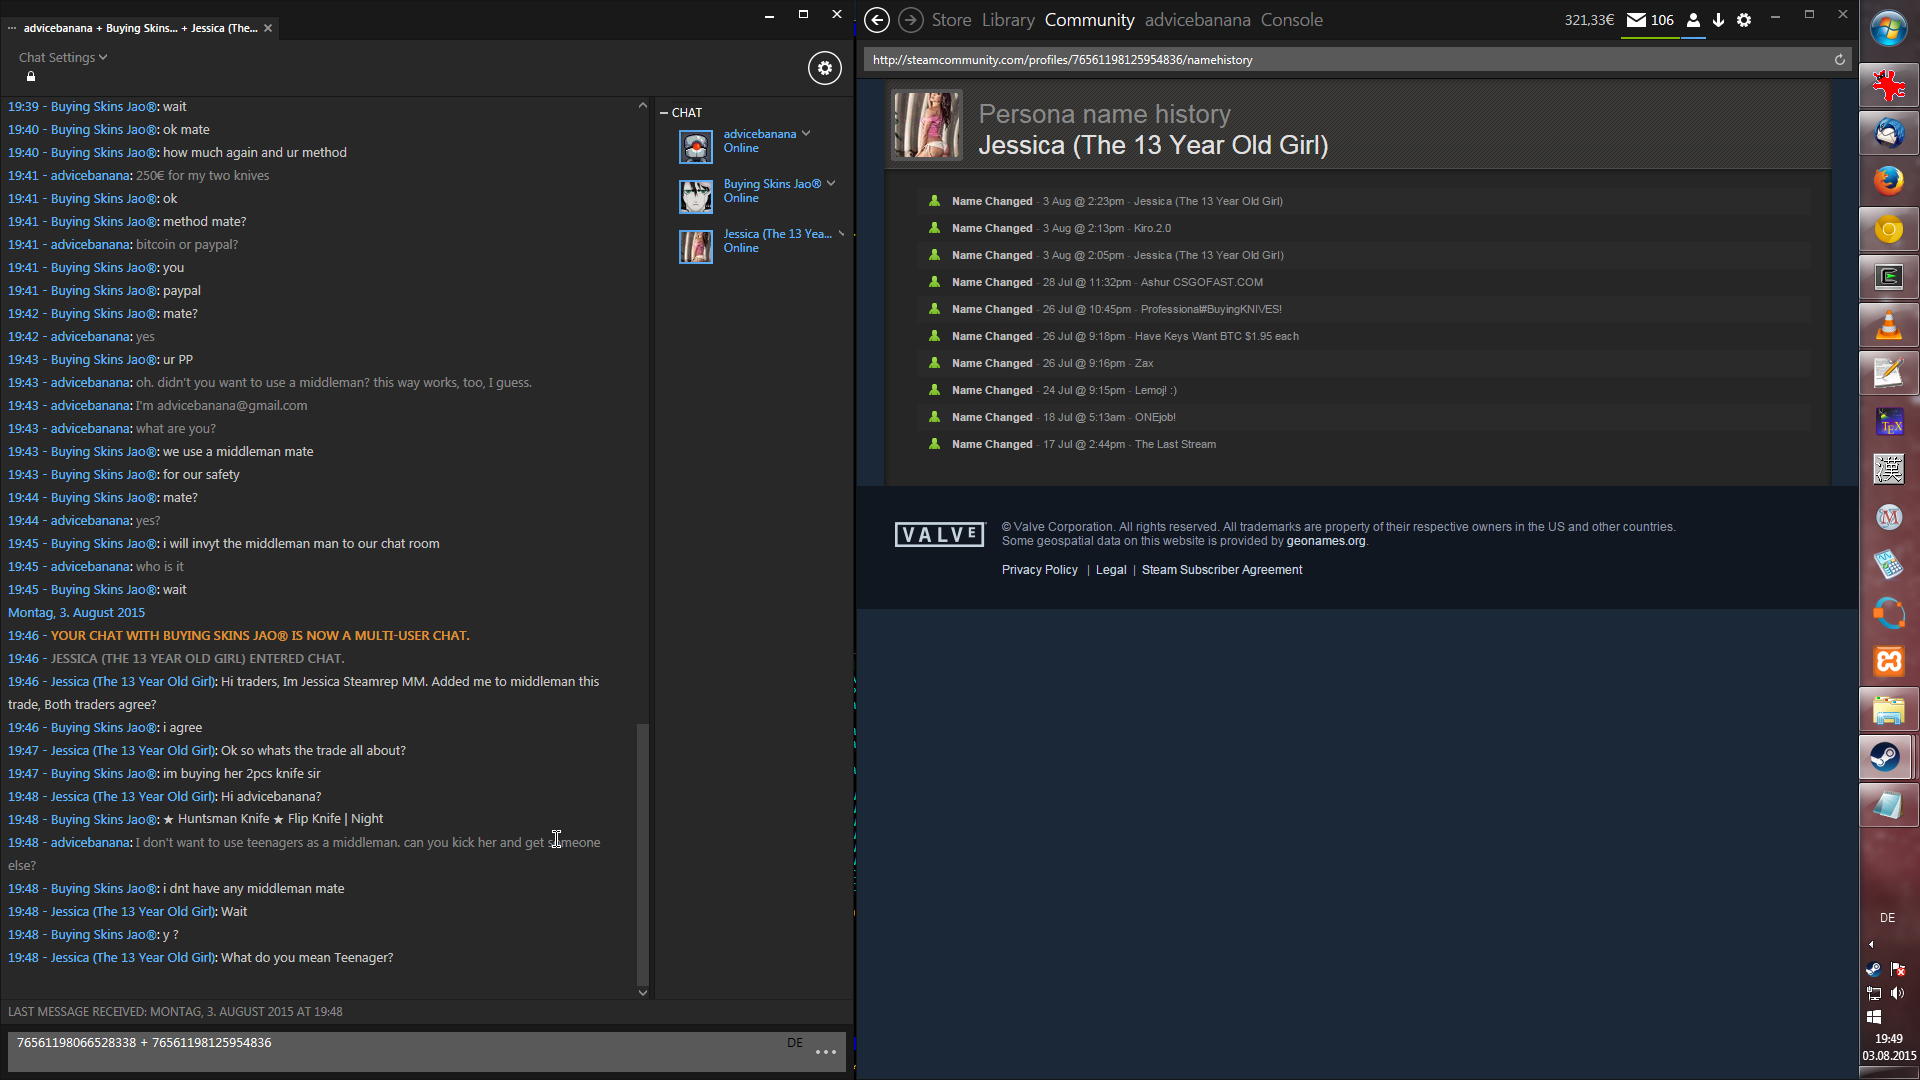
Task: Click the Steam browser forward arrow
Action: (910, 20)
